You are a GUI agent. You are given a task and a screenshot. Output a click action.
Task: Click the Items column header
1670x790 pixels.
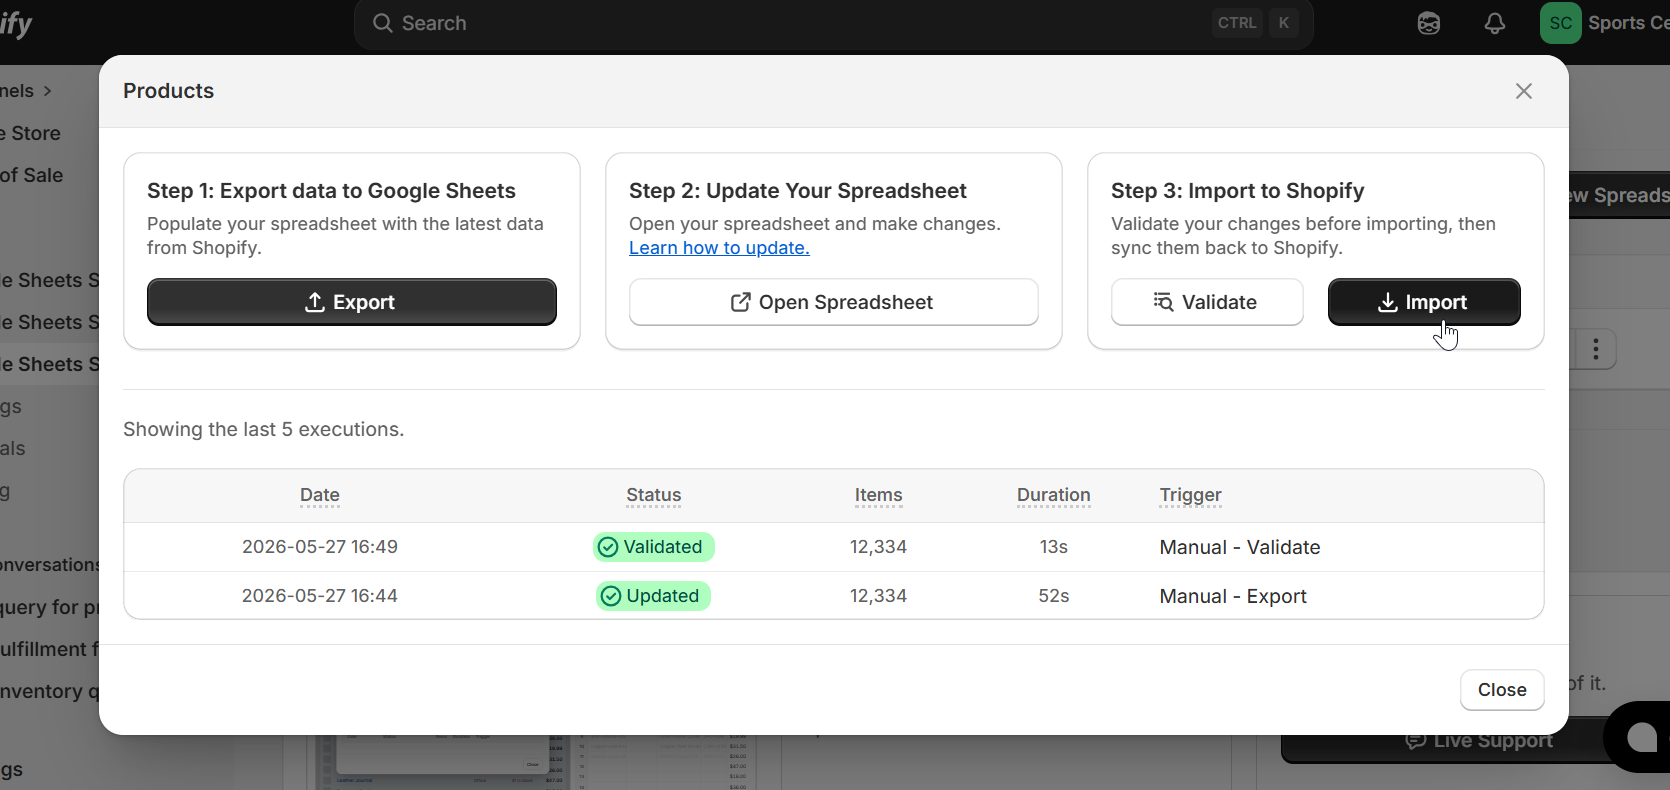click(x=879, y=495)
